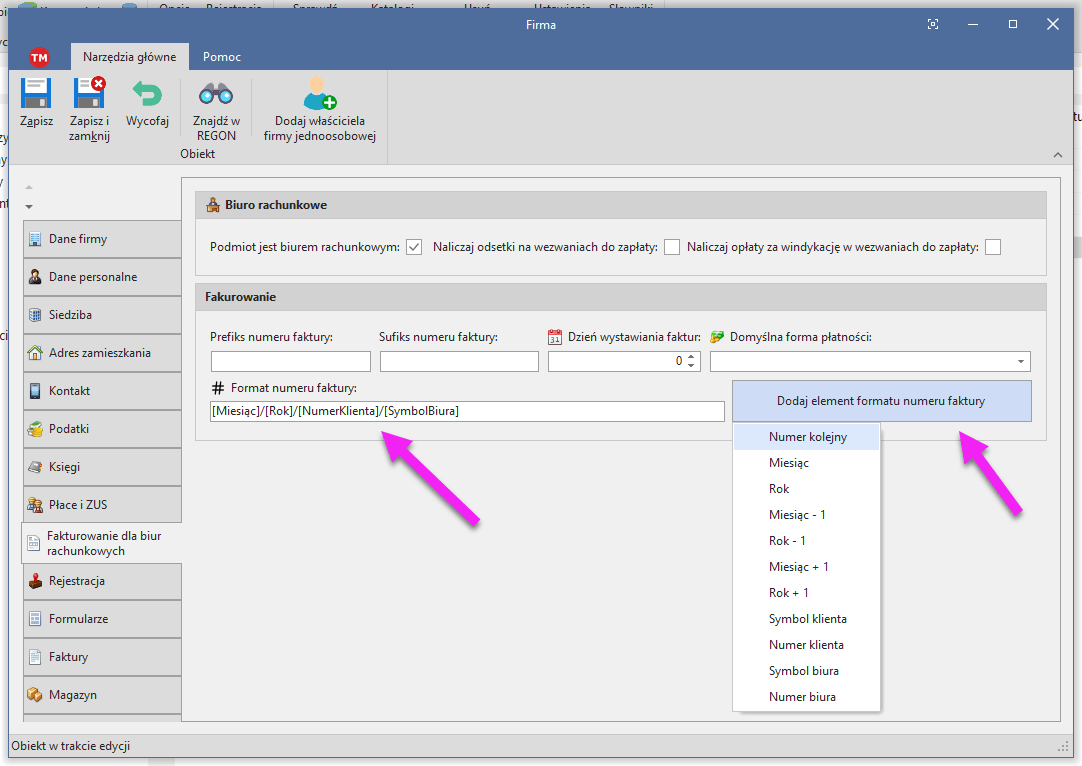Click the Wycofaj undo arrow icon

coord(147,94)
